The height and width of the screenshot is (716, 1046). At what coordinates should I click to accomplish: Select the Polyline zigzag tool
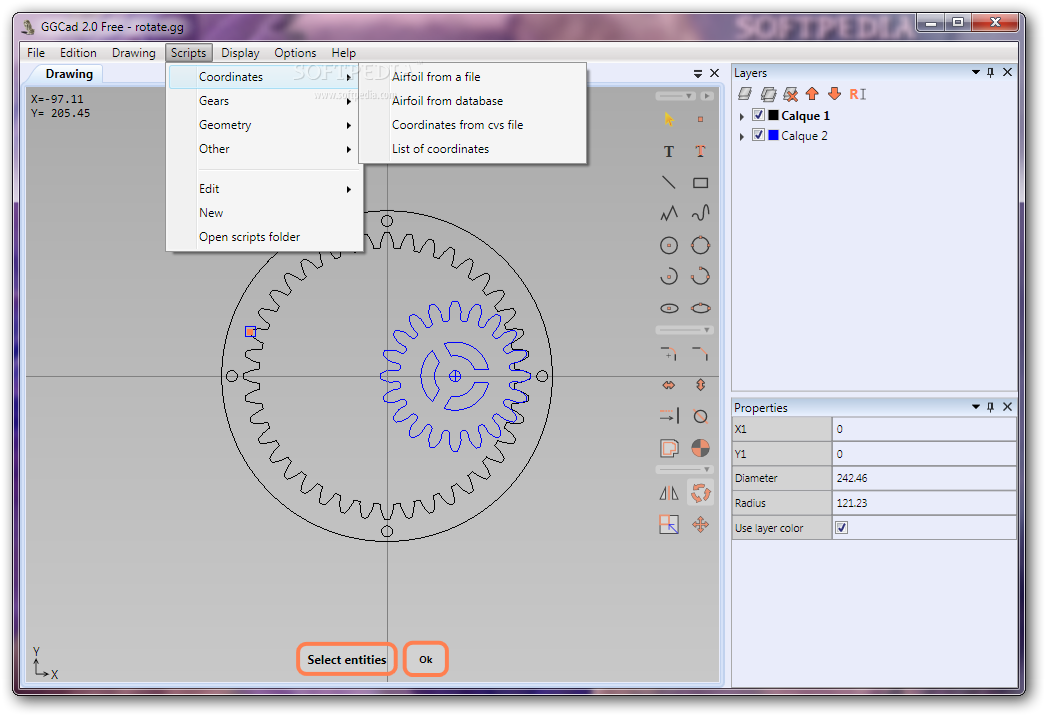[x=669, y=214]
